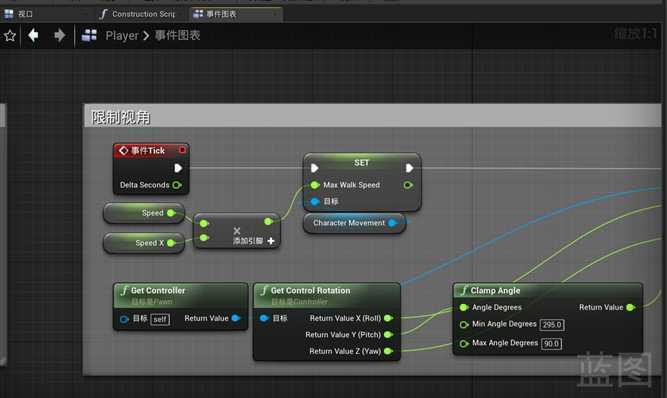
Task: Click the Min Angle Degrees 295.0 field
Action: (552, 325)
